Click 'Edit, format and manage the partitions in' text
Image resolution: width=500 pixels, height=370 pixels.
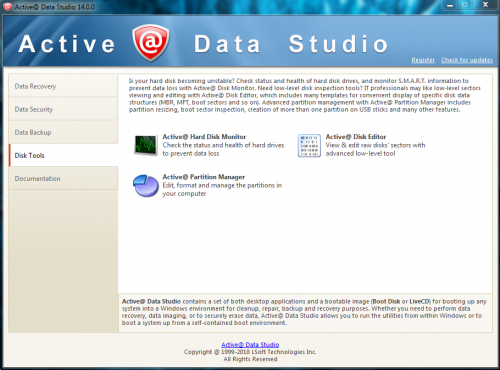pyautogui.click(x=222, y=185)
